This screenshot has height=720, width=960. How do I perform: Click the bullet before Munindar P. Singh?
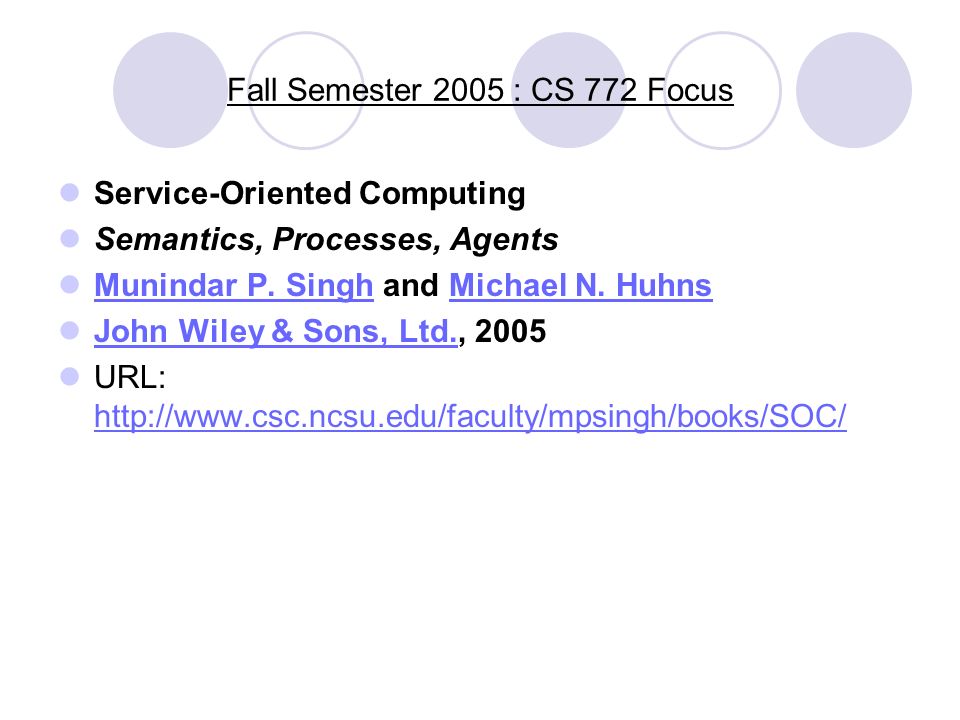tap(70, 284)
